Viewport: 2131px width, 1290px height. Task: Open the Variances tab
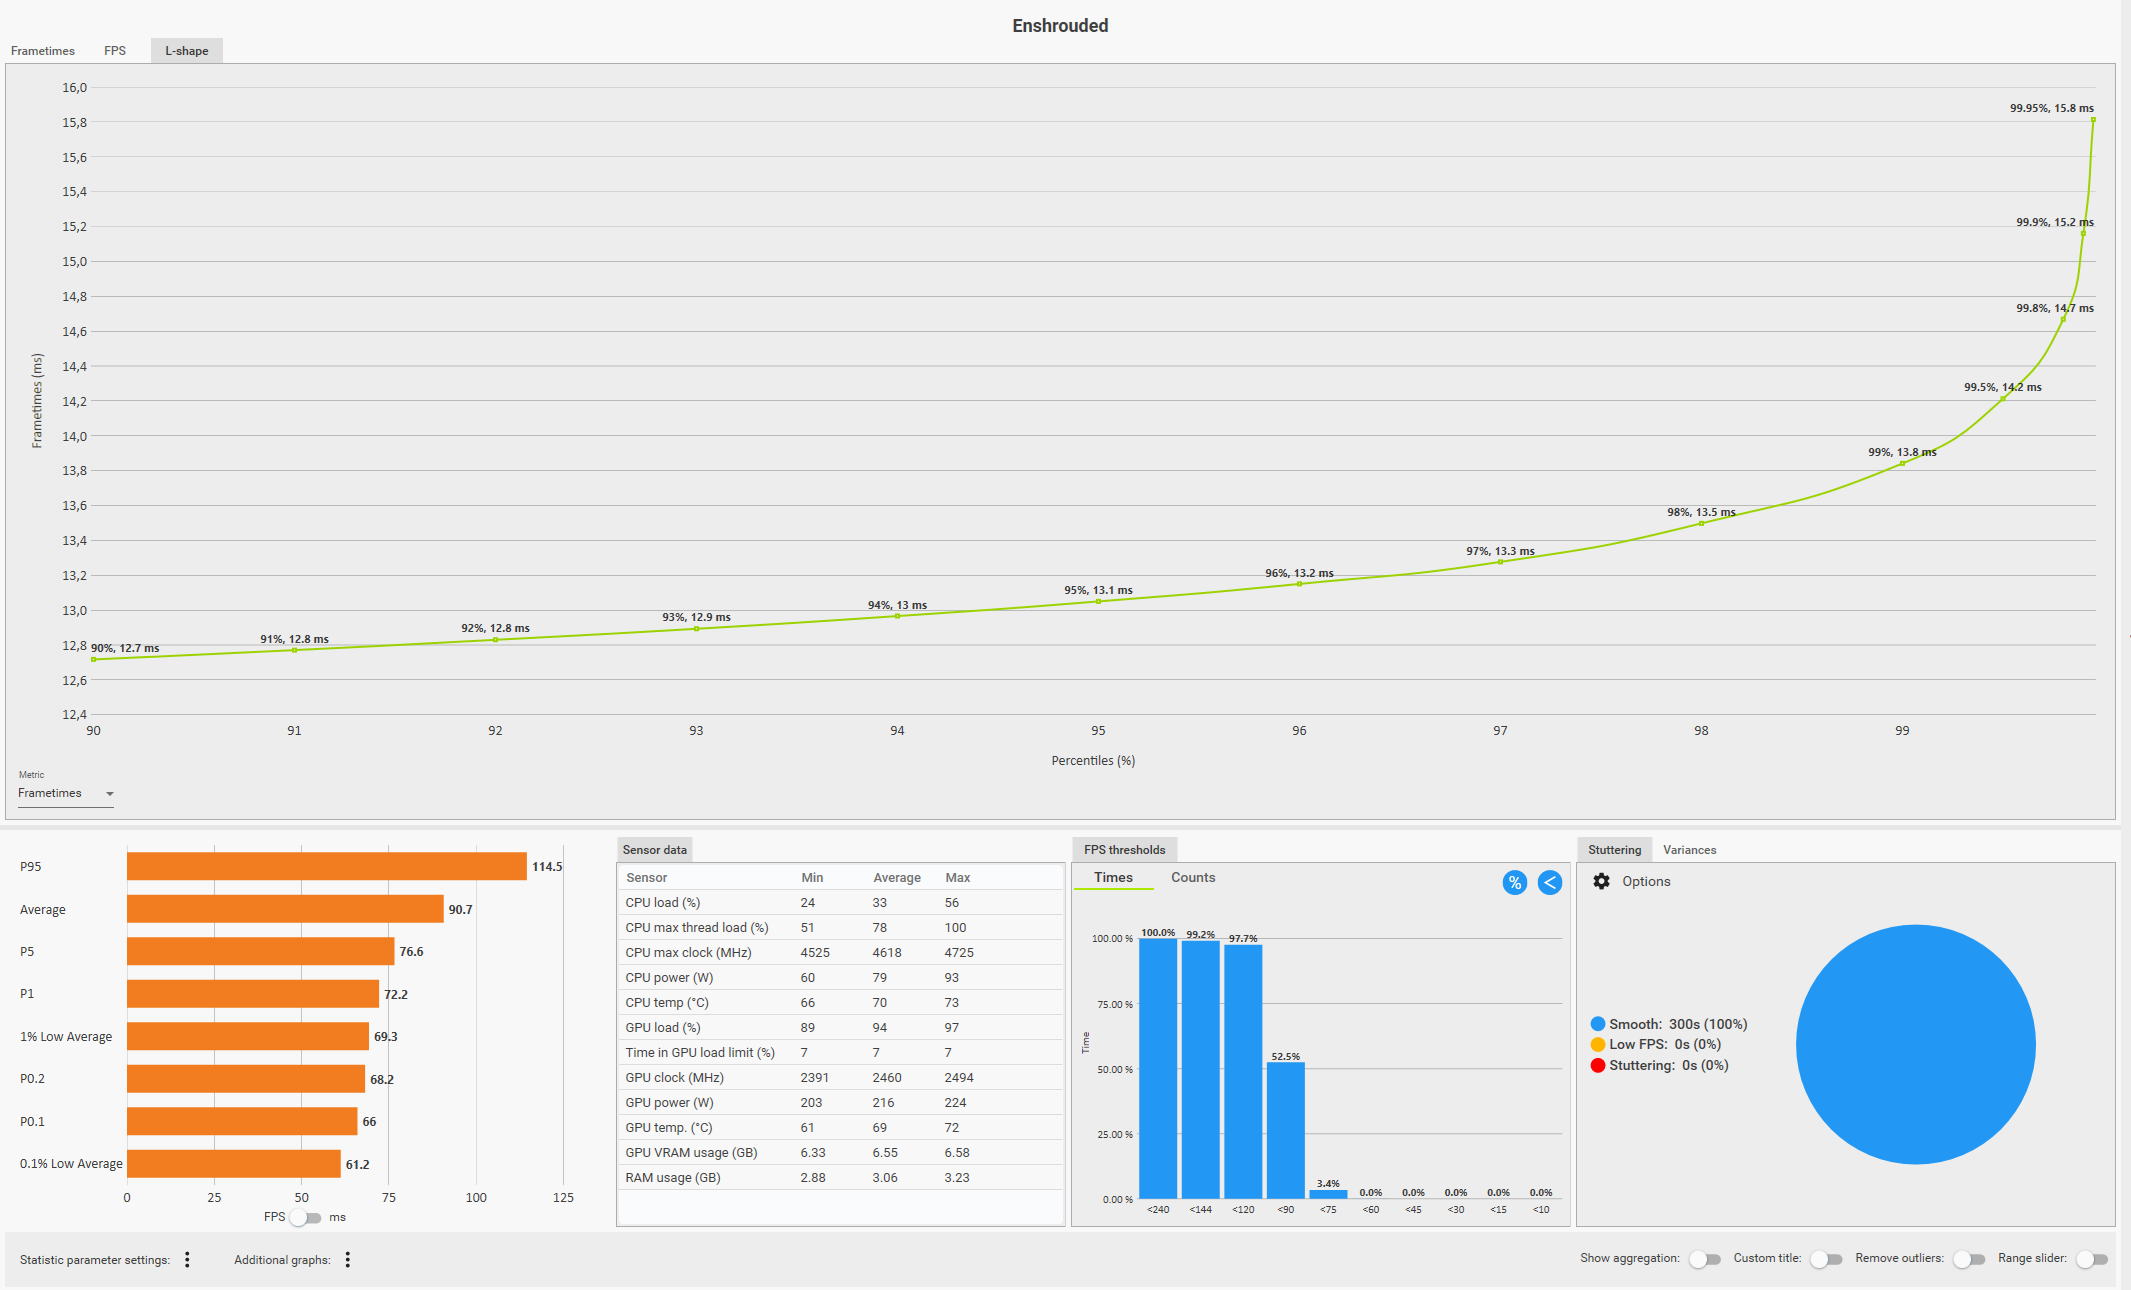click(x=1689, y=850)
